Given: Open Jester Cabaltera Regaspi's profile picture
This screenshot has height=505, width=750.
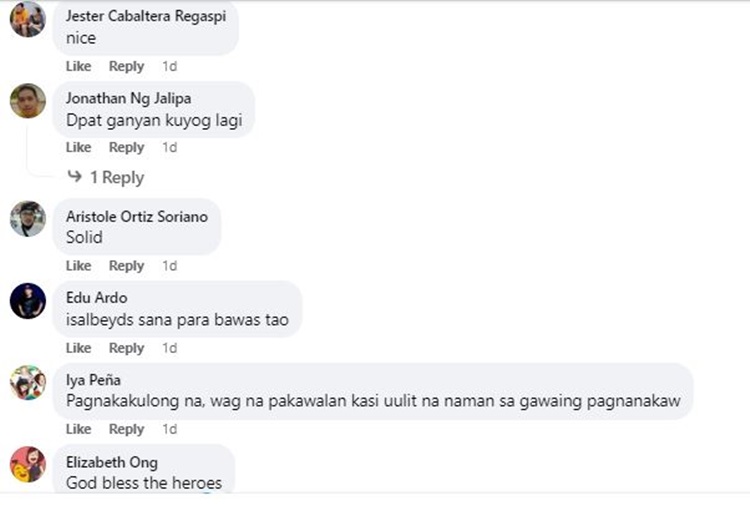Looking at the screenshot, I should 28,20.
